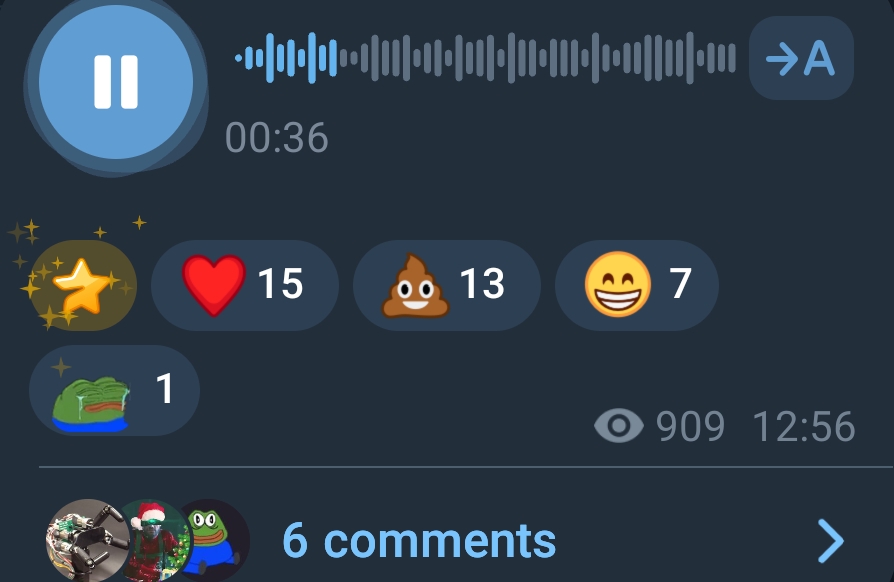The width and height of the screenshot is (894, 582).
Task: Open the Santa hat commenter avatar
Action: tap(156, 540)
